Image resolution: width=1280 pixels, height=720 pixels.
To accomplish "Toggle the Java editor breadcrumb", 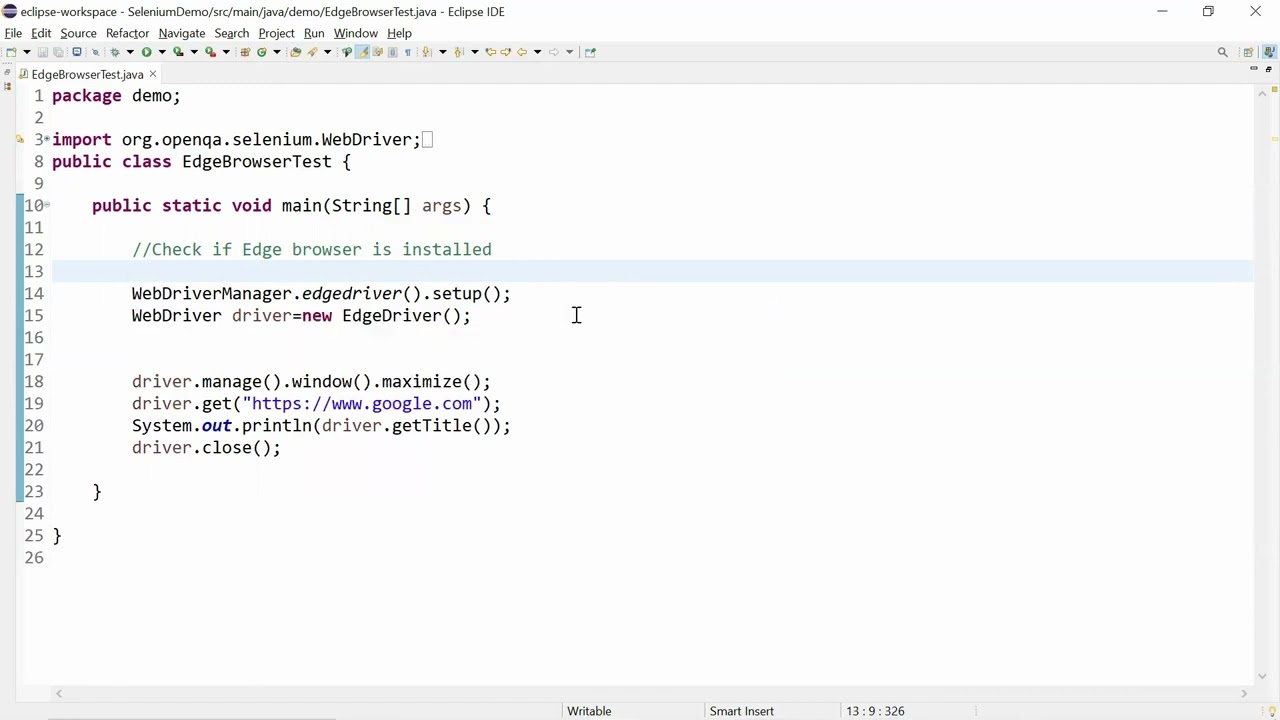I will 346,52.
